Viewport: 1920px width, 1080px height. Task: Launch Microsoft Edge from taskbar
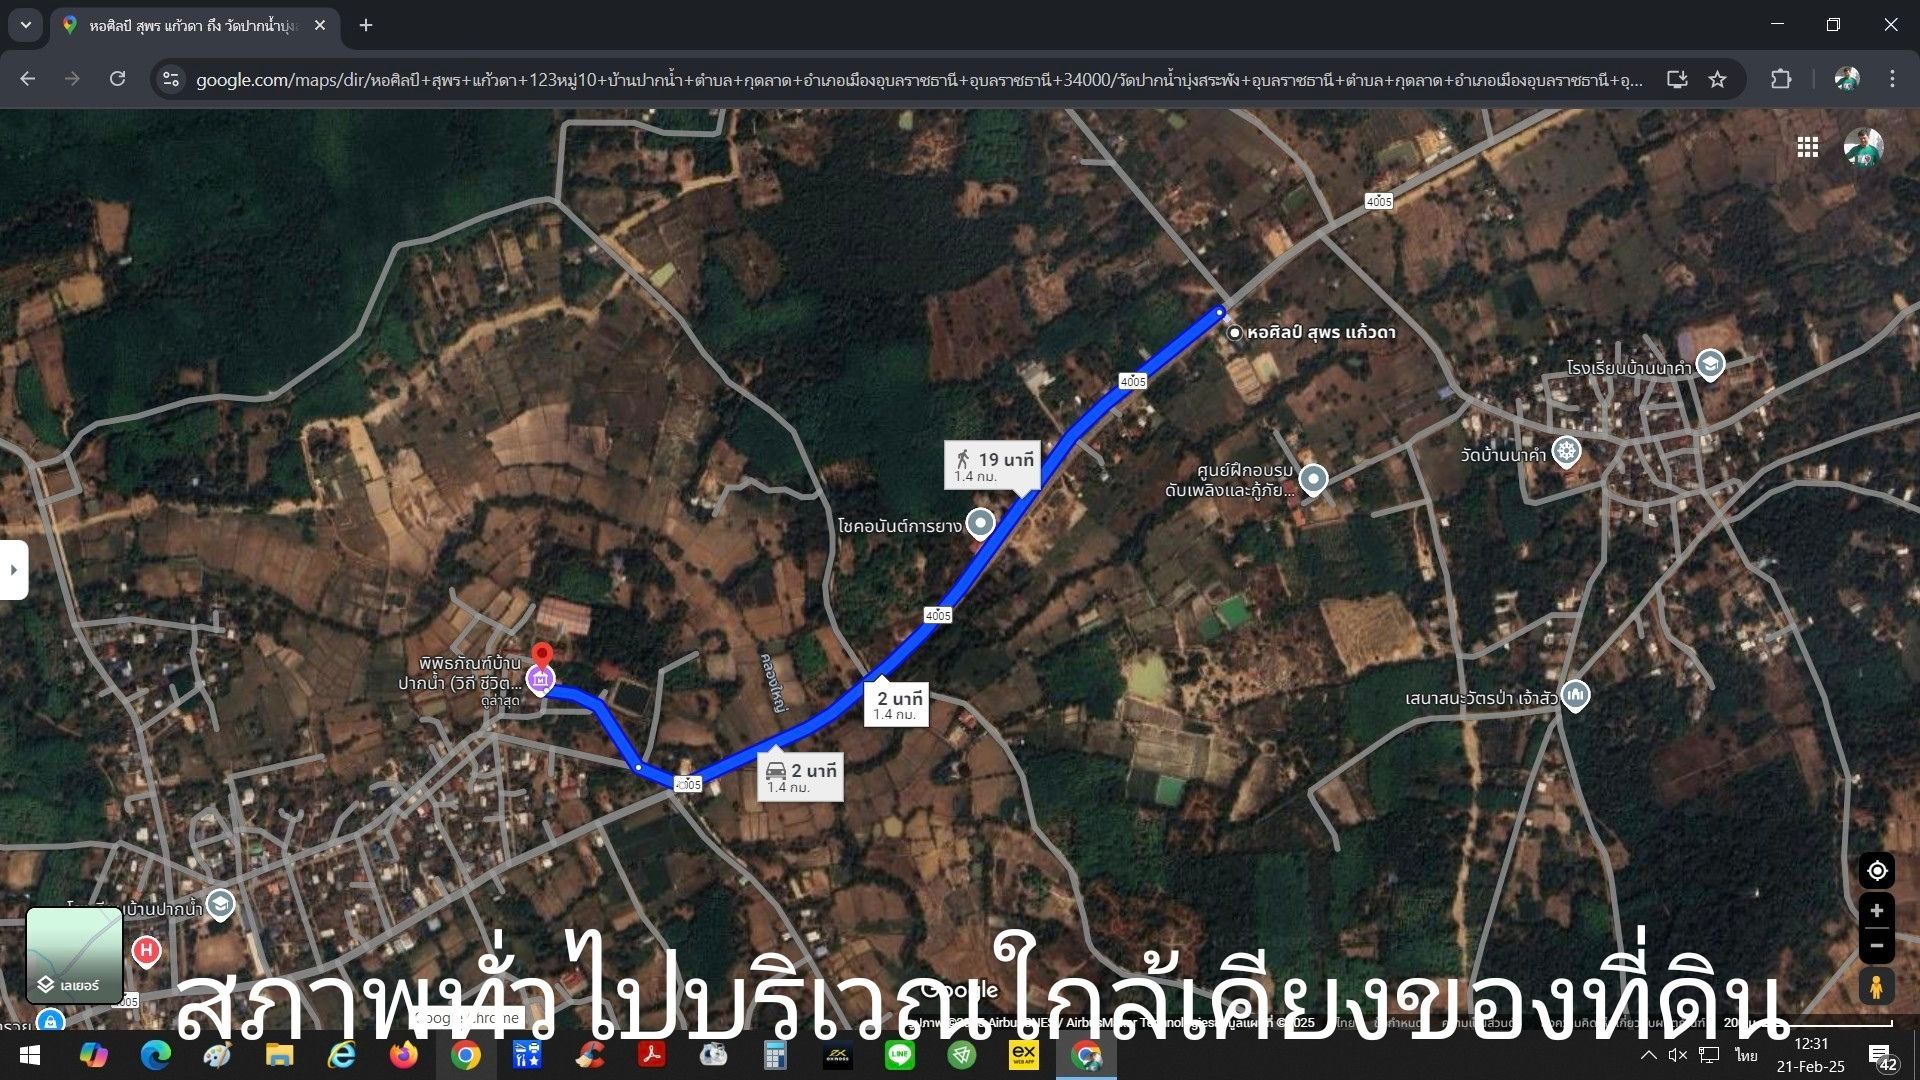[x=155, y=1056]
